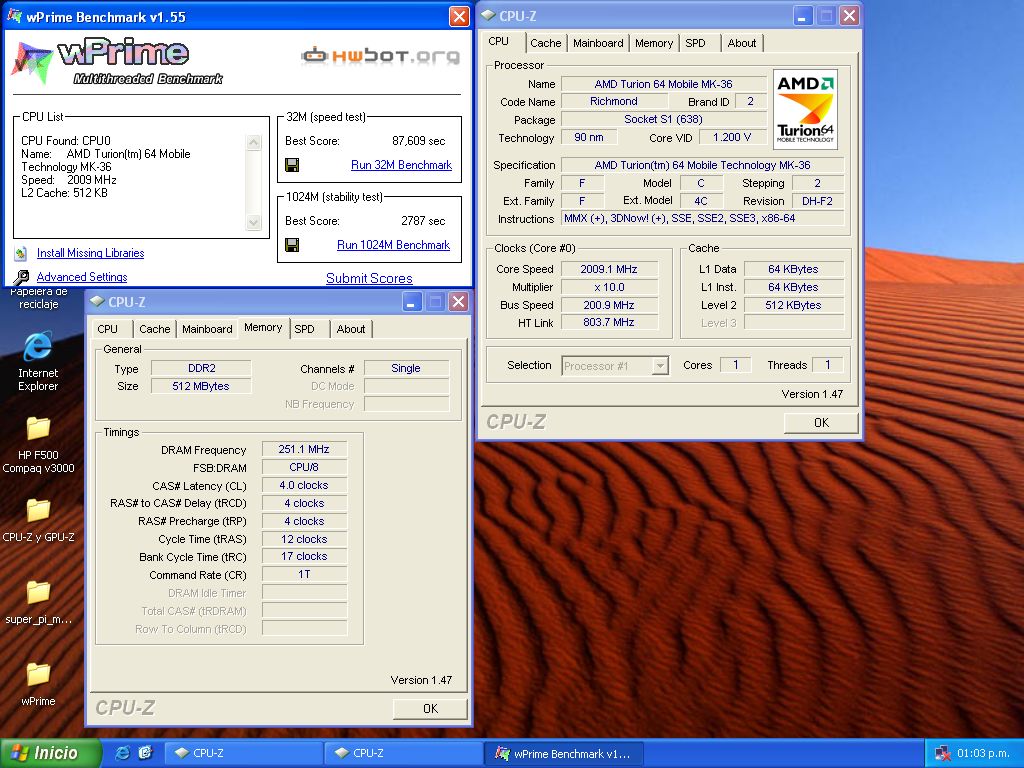This screenshot has height=768, width=1024.
Task: Click Install Missing Libraries link
Action: pyautogui.click(x=90, y=253)
